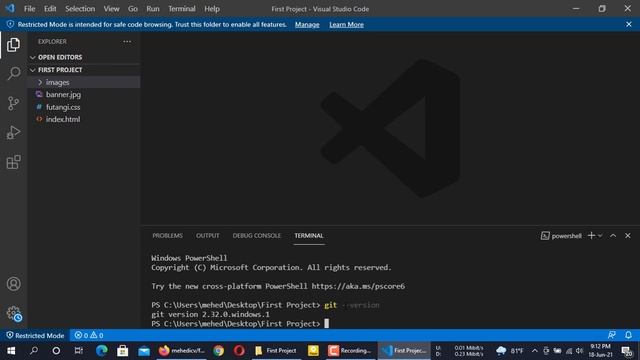Open the Accounts menu icon
Viewport: 640px width, 360px height.
pyautogui.click(x=13, y=284)
